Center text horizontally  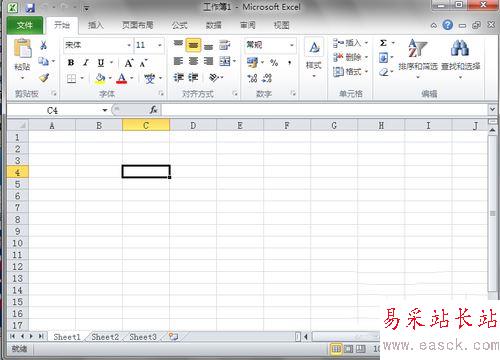[193, 61]
